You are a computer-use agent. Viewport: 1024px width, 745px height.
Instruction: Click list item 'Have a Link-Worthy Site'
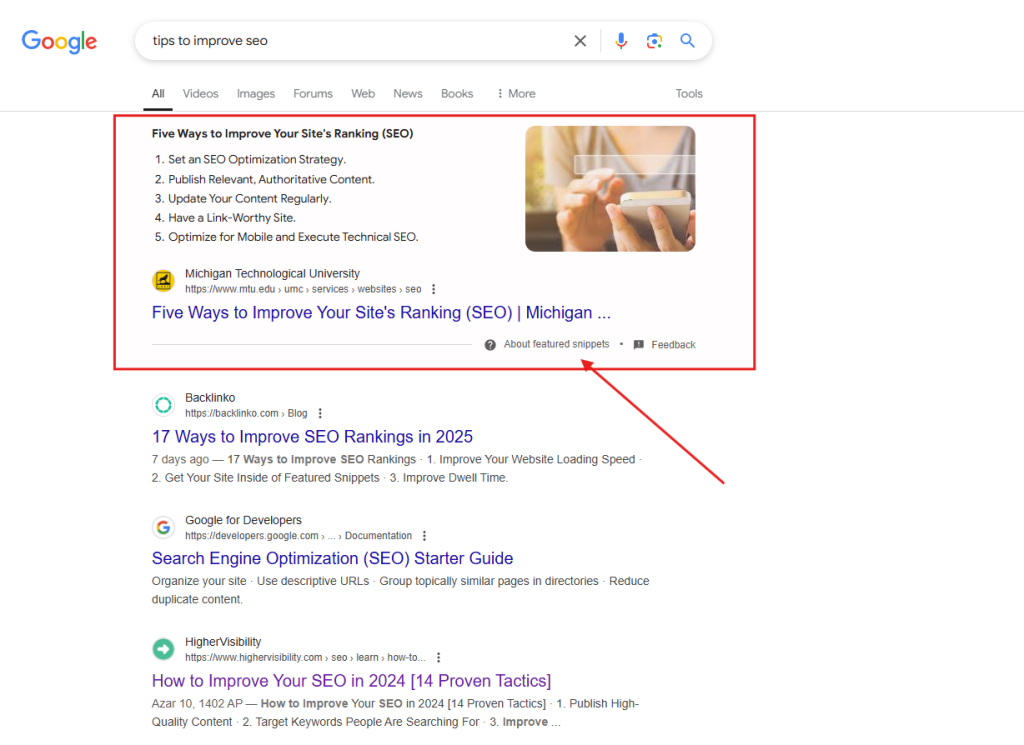click(x=232, y=218)
